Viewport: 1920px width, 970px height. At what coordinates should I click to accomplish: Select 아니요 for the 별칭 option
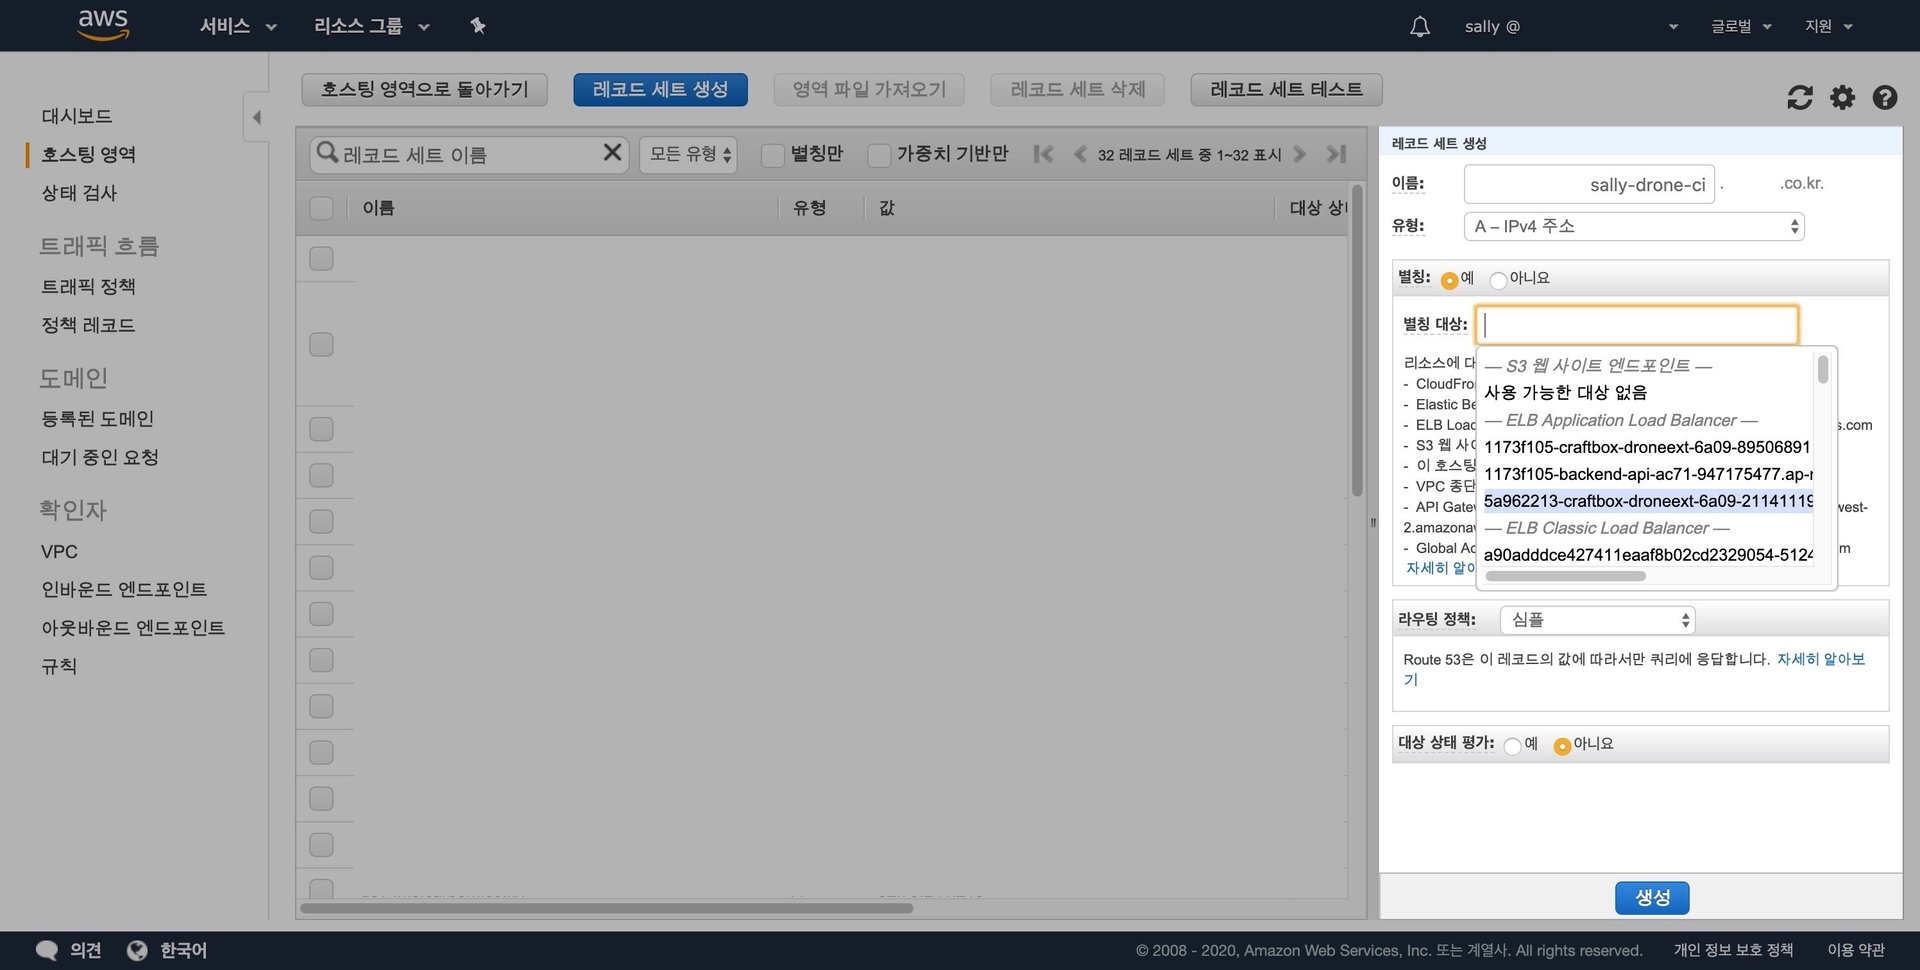click(1498, 280)
